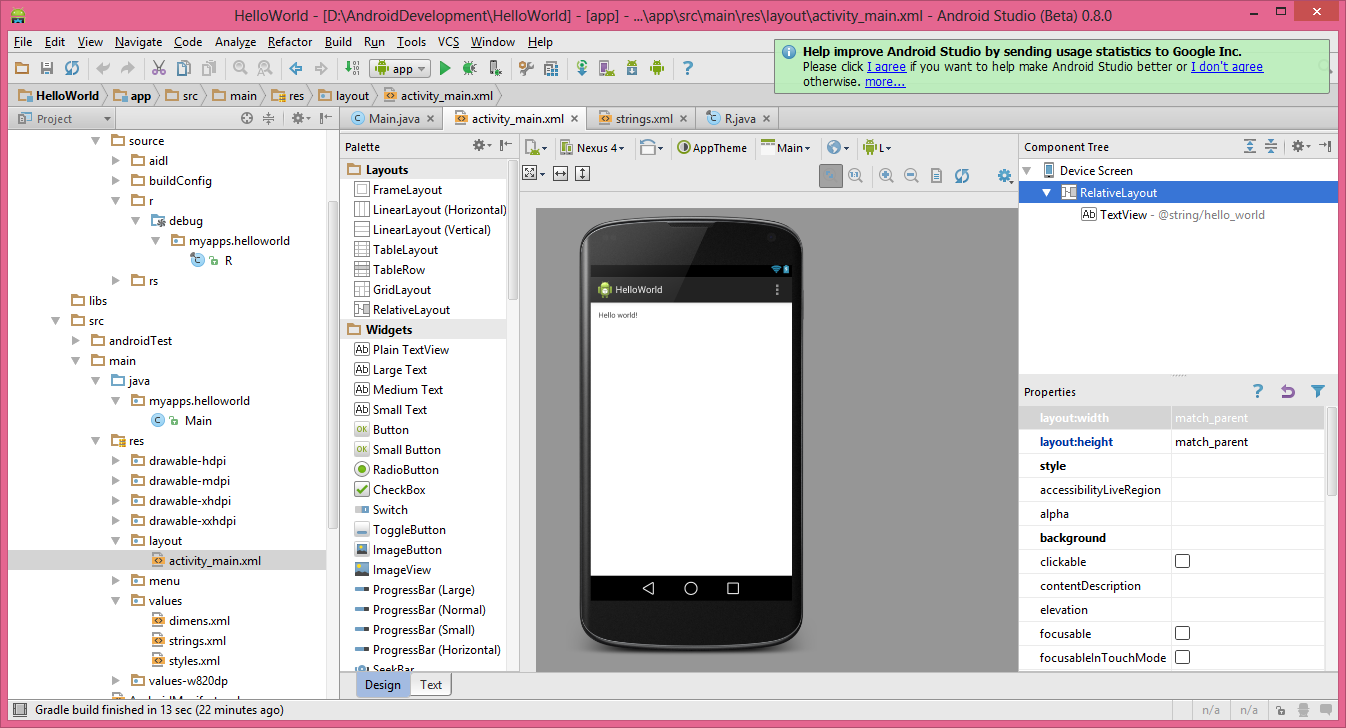Click Expand All in Component Tree
The image size is (1346, 728).
(1250, 146)
